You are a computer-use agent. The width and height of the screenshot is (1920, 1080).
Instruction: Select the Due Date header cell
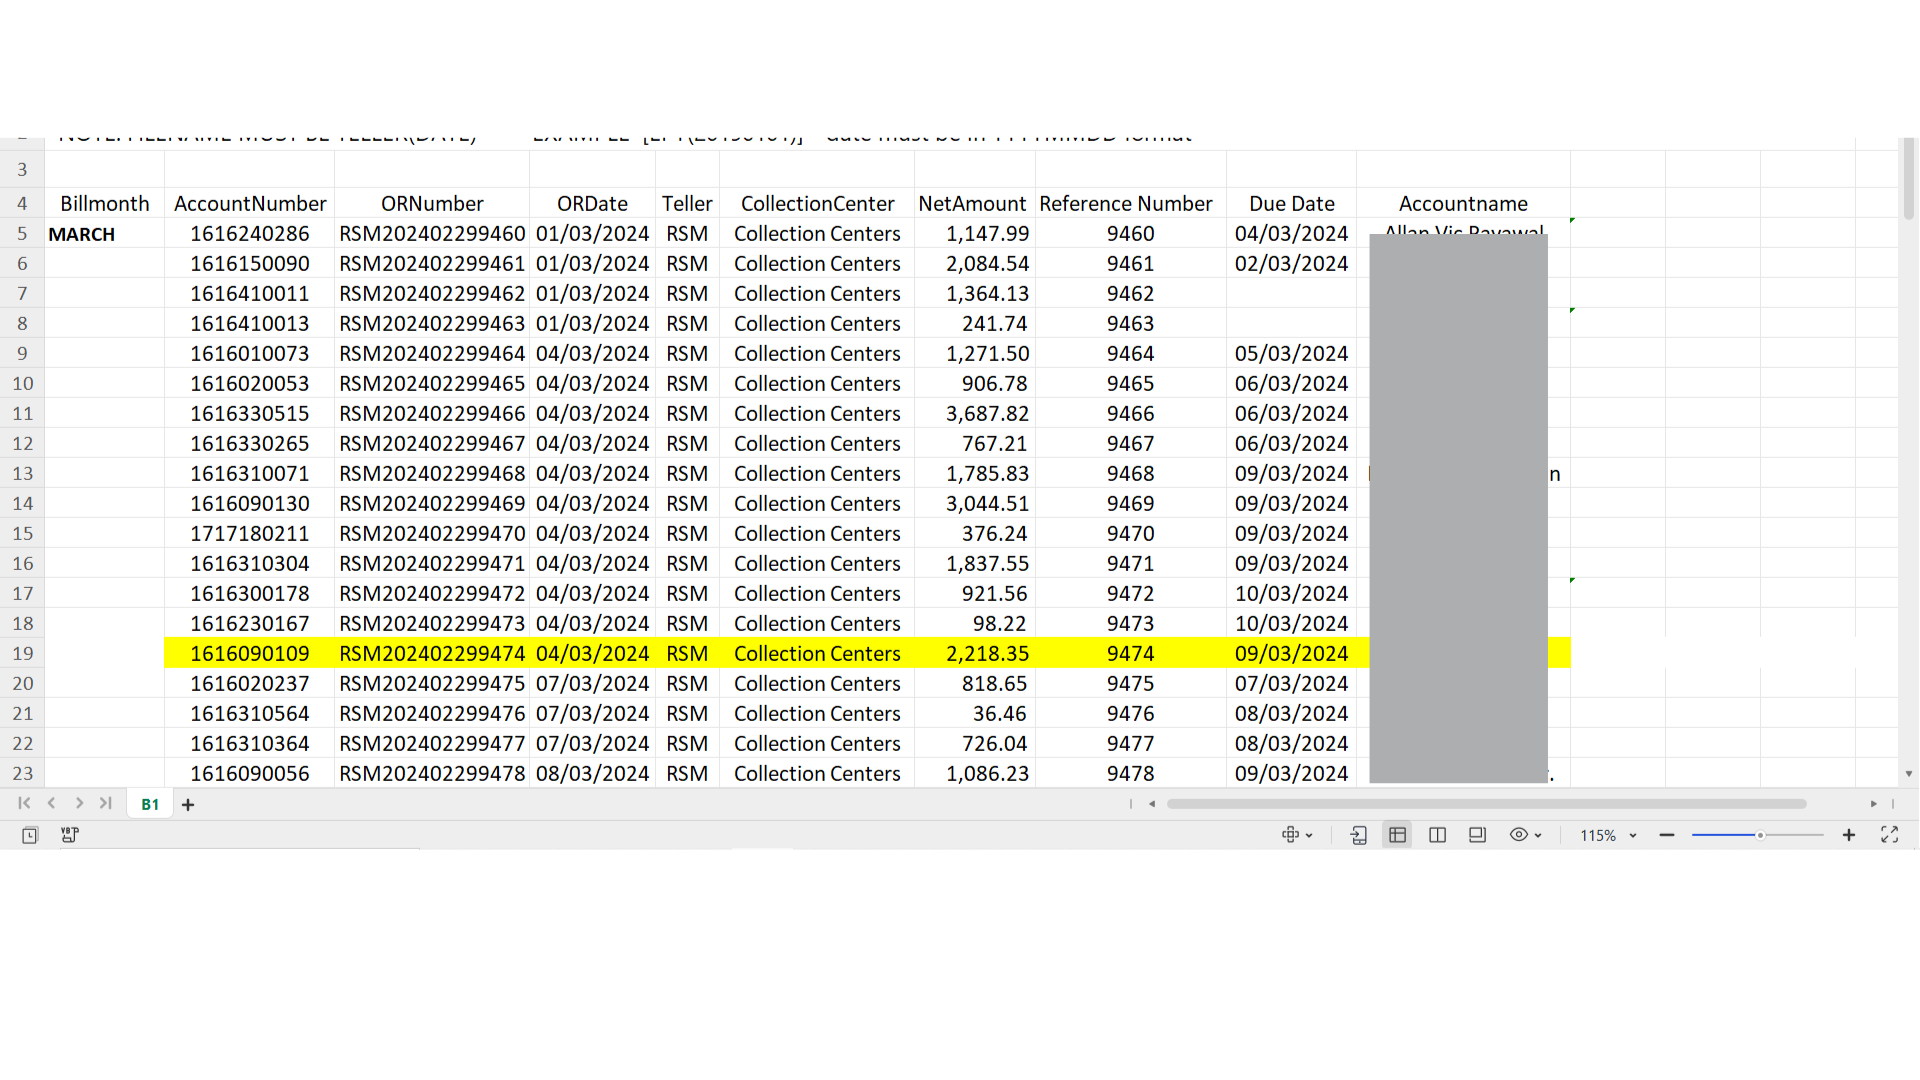click(x=1292, y=203)
